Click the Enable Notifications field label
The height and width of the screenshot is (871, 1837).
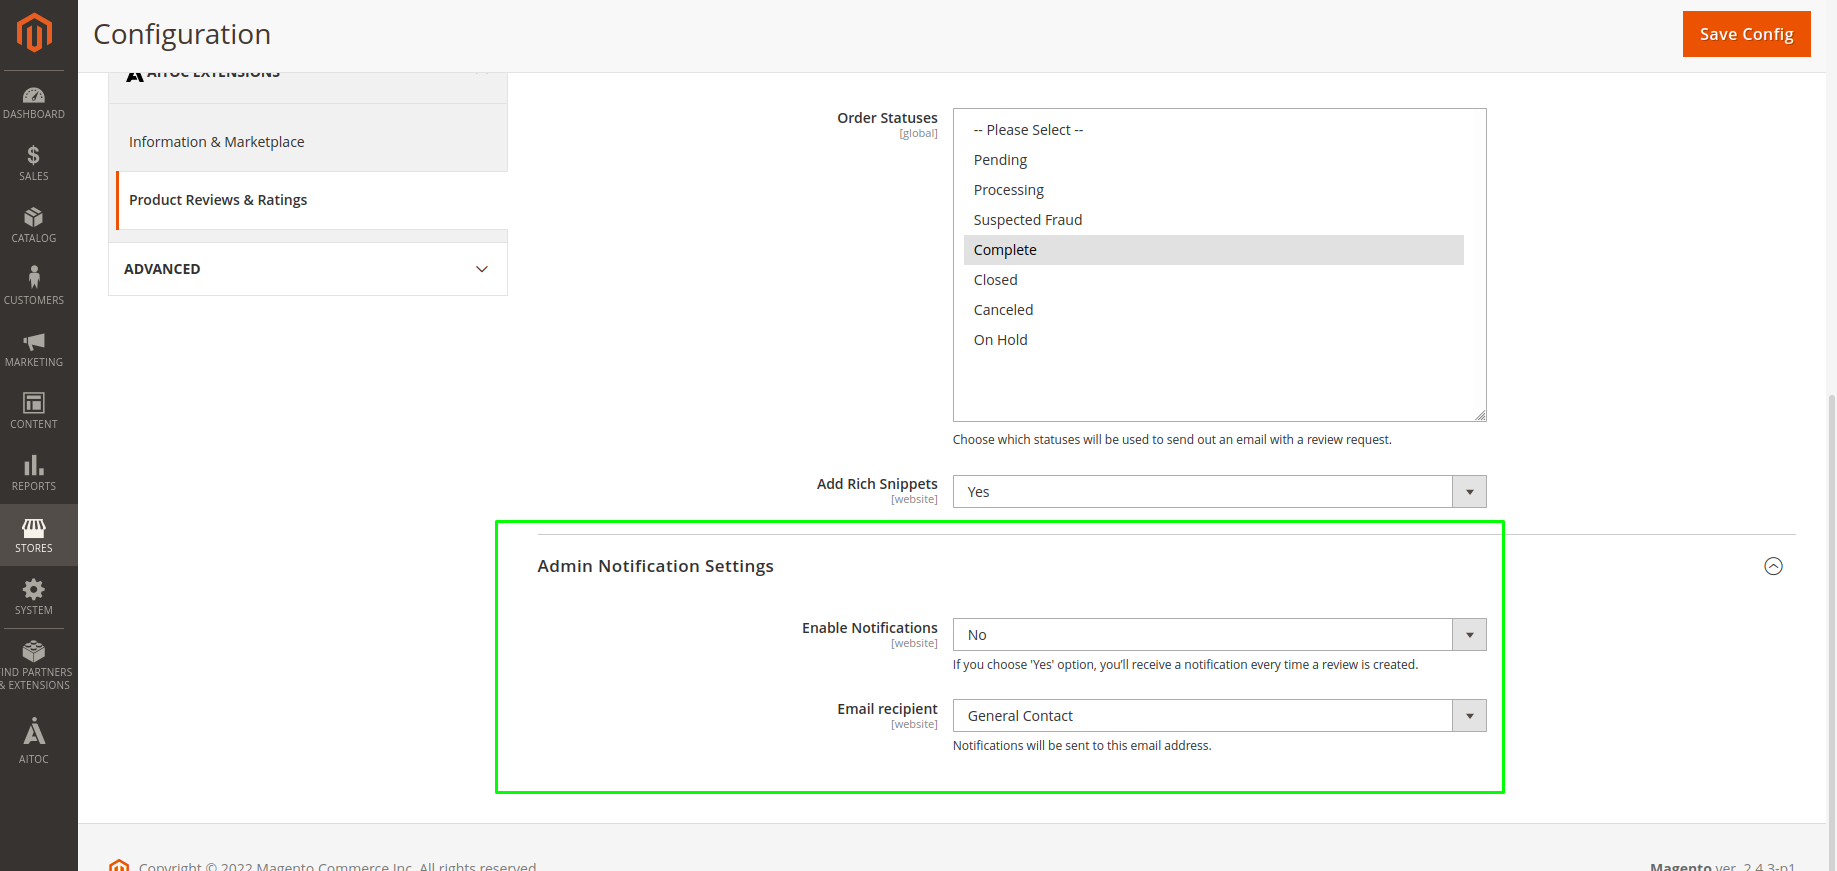(x=869, y=628)
